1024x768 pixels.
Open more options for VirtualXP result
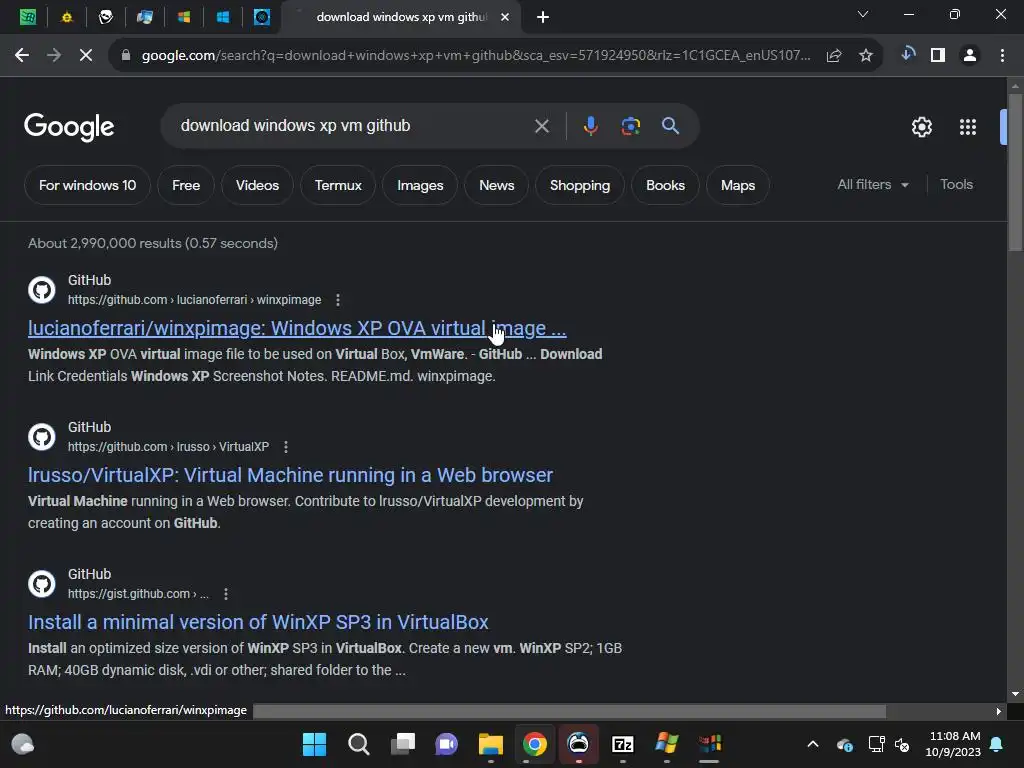point(285,447)
